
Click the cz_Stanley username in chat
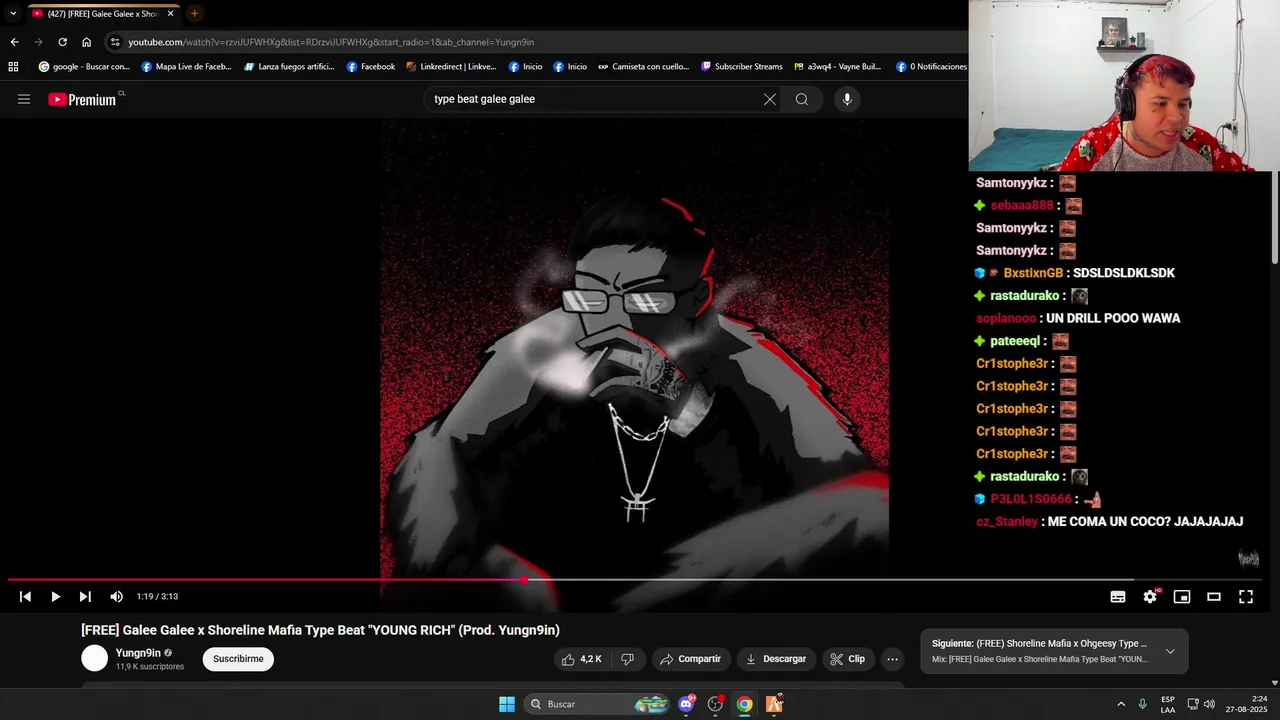(1006, 522)
